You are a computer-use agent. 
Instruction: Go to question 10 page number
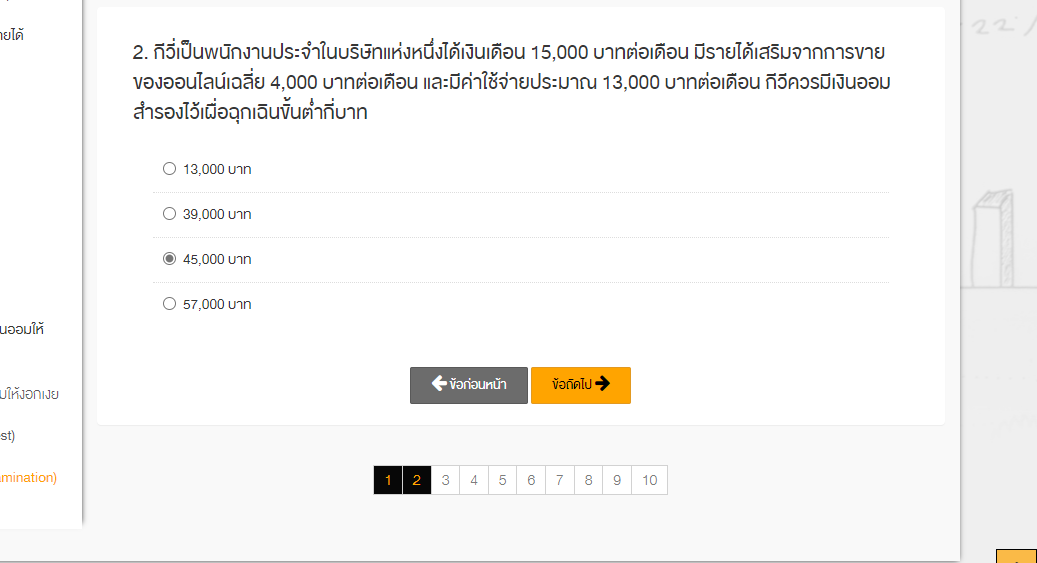[649, 480]
